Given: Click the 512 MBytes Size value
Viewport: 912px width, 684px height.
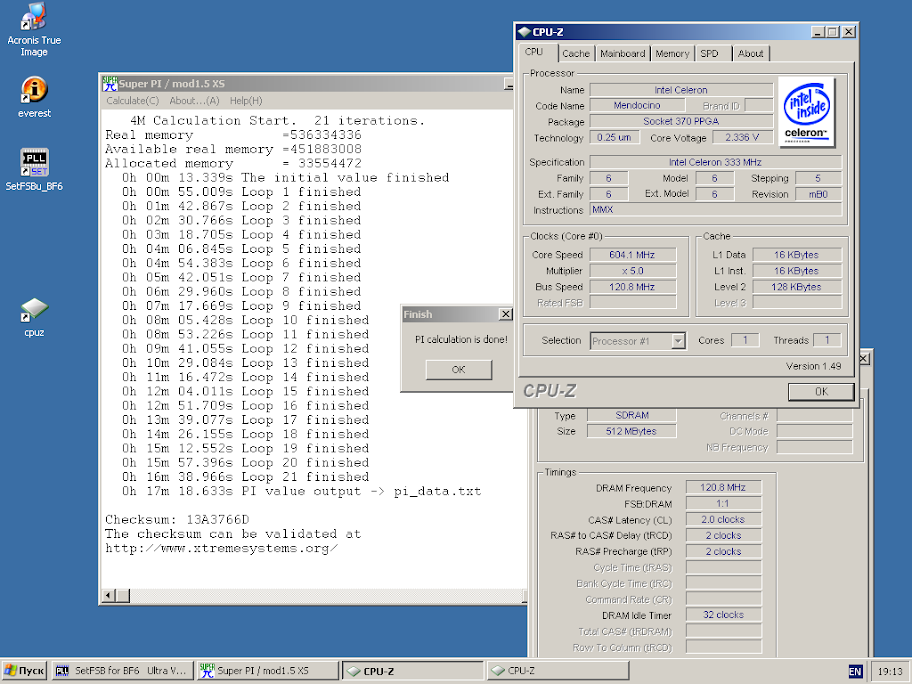Looking at the screenshot, I should (632, 431).
